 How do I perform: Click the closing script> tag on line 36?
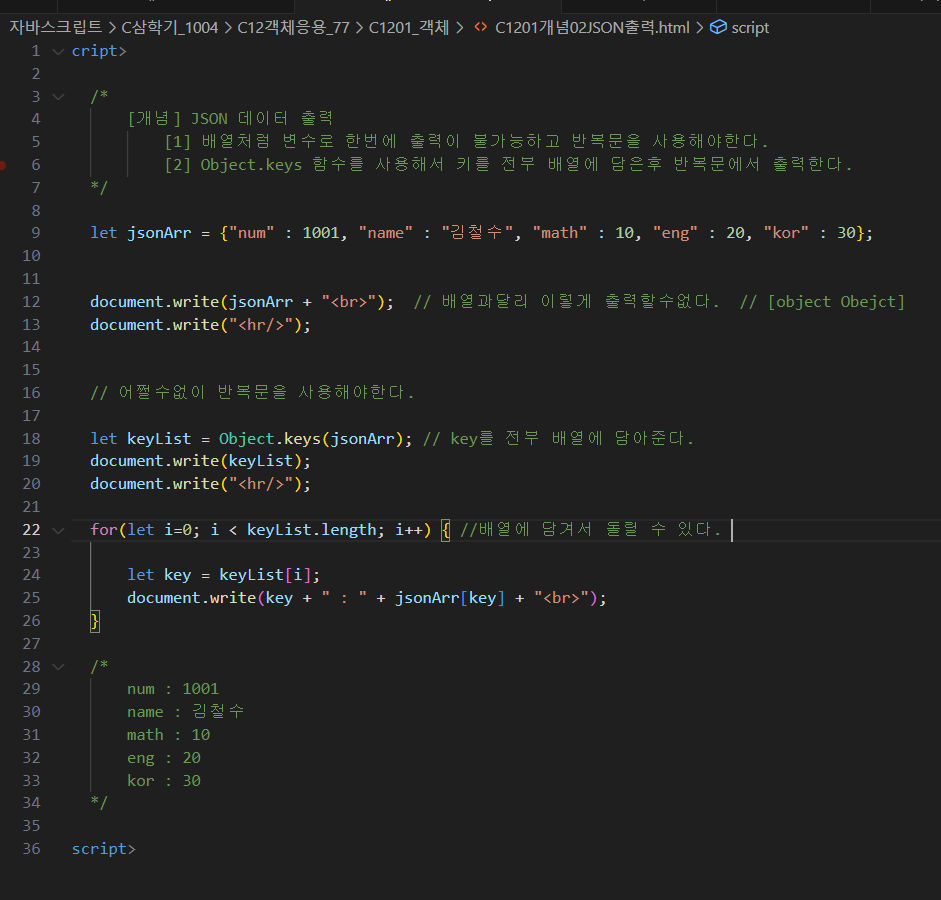pyautogui.click(x=104, y=849)
